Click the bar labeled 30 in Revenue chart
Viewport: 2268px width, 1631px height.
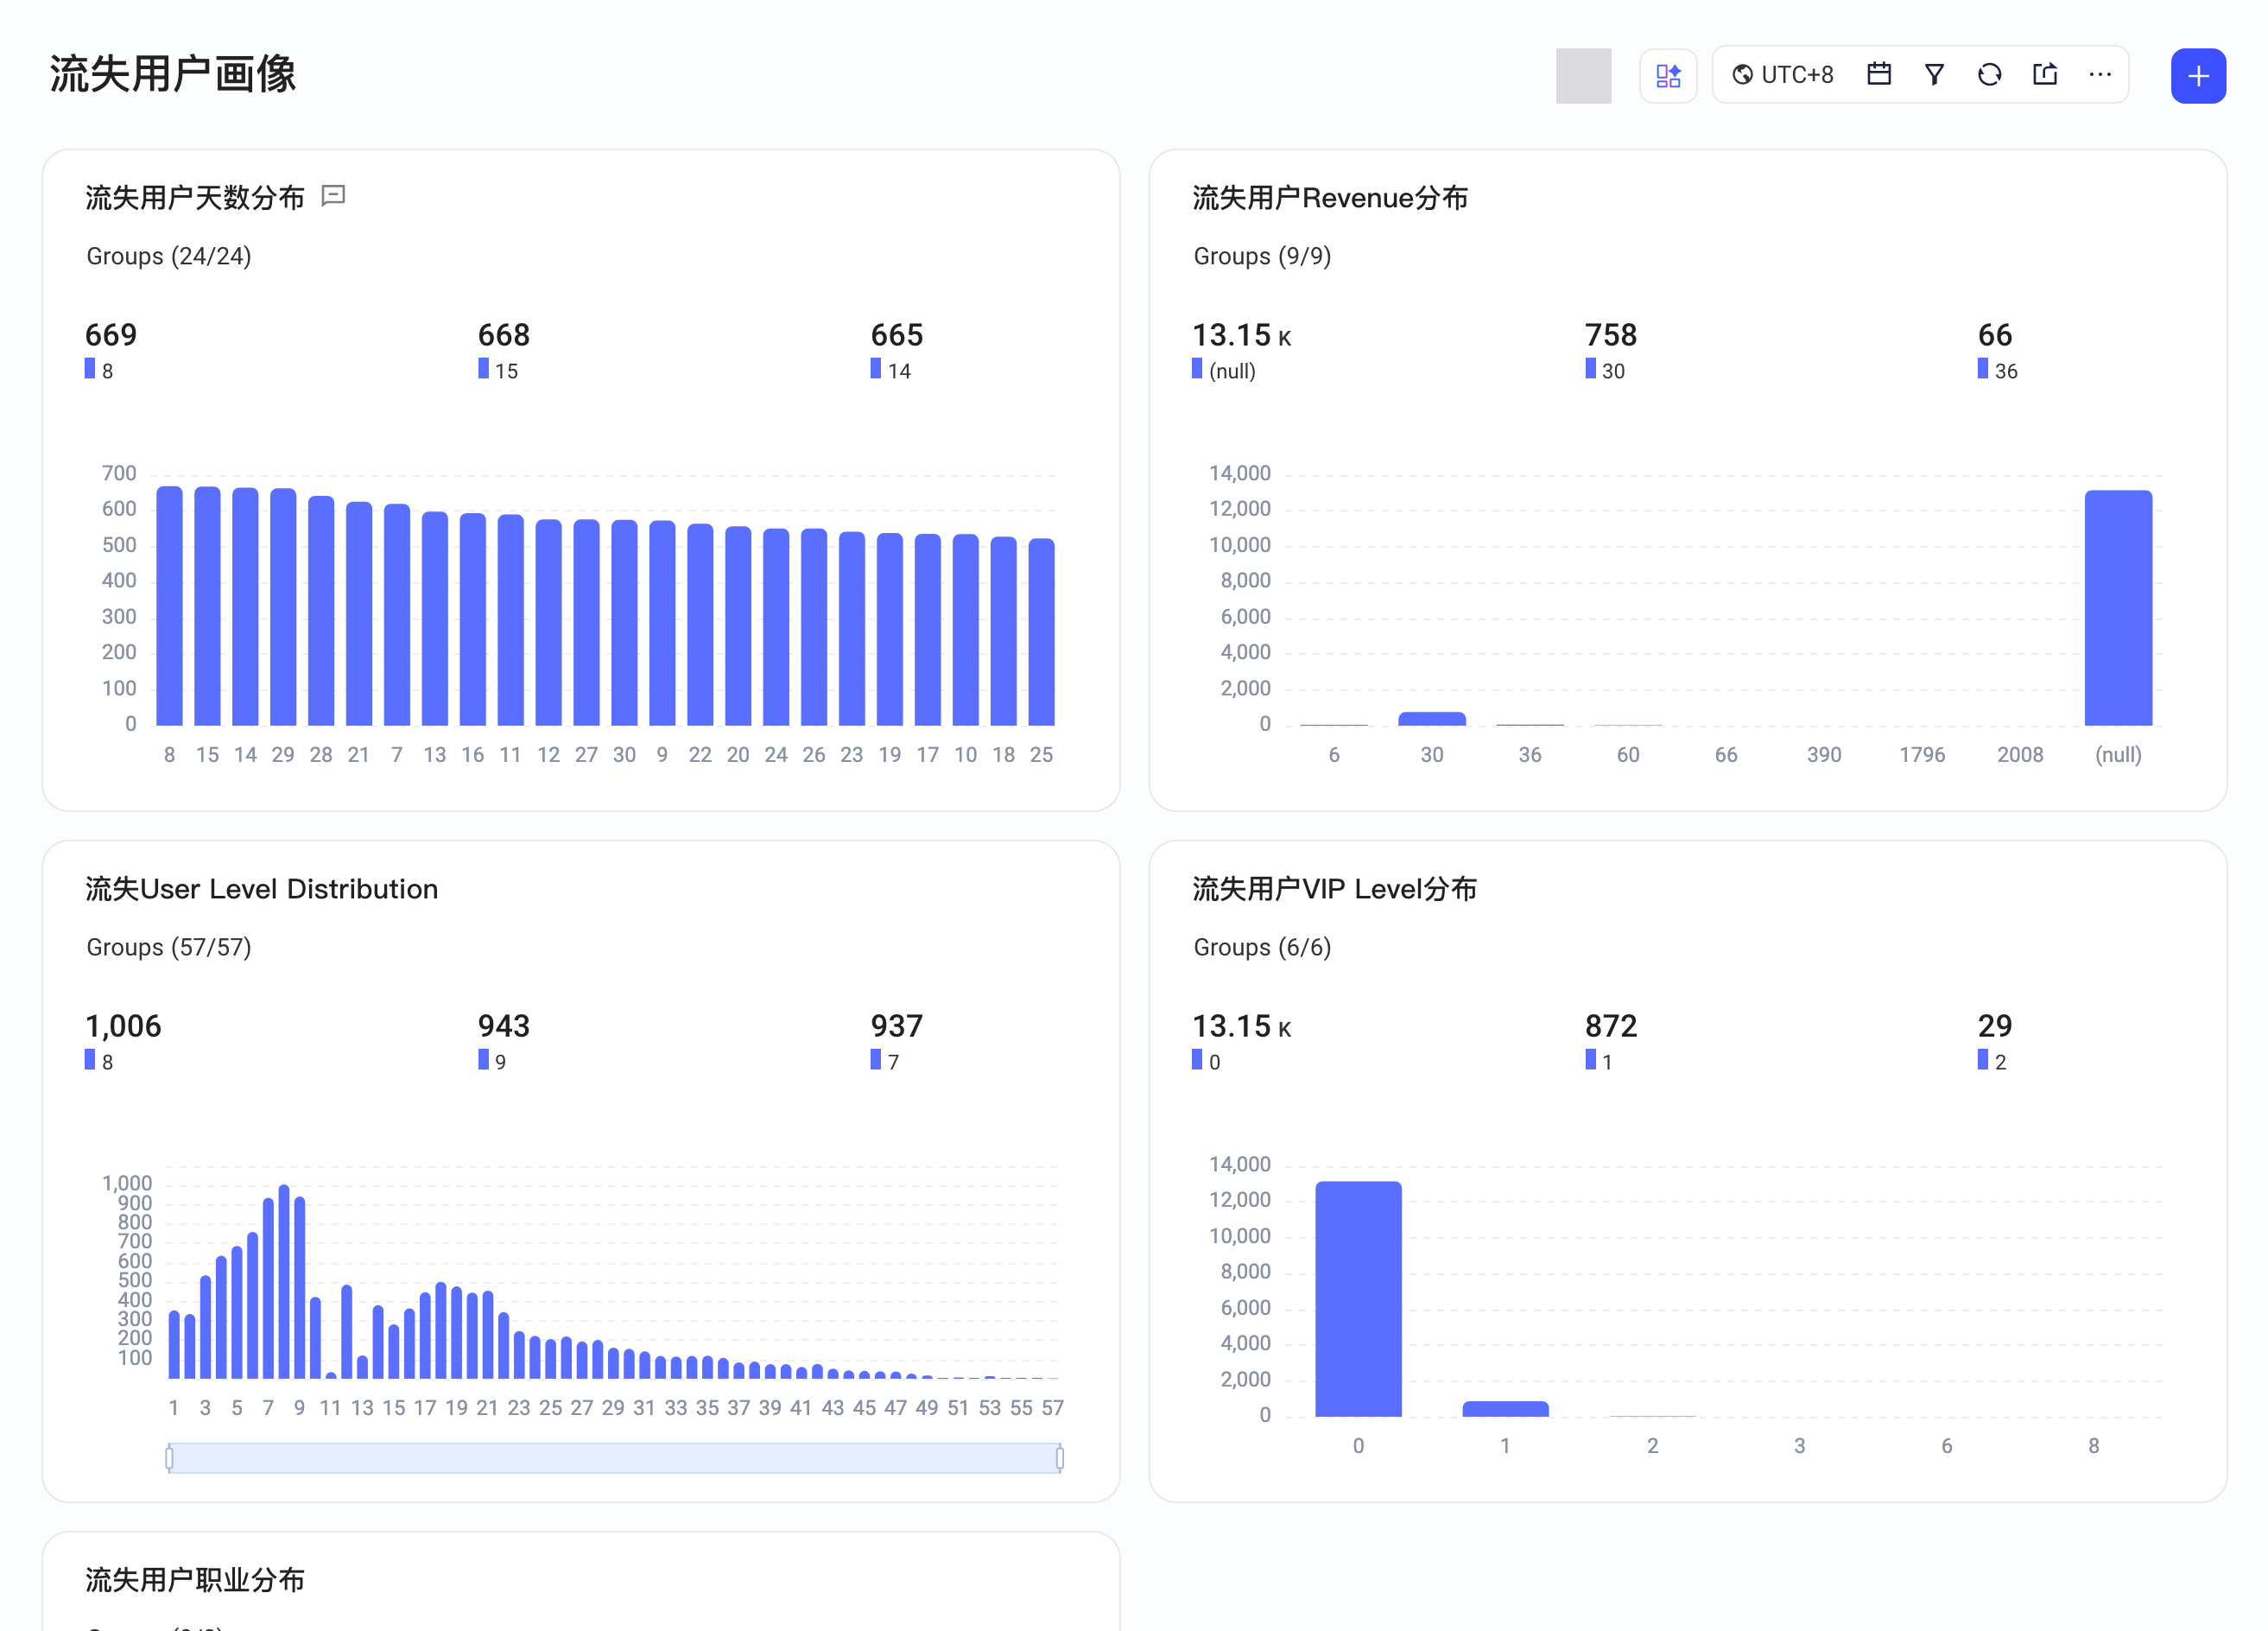coord(1431,718)
